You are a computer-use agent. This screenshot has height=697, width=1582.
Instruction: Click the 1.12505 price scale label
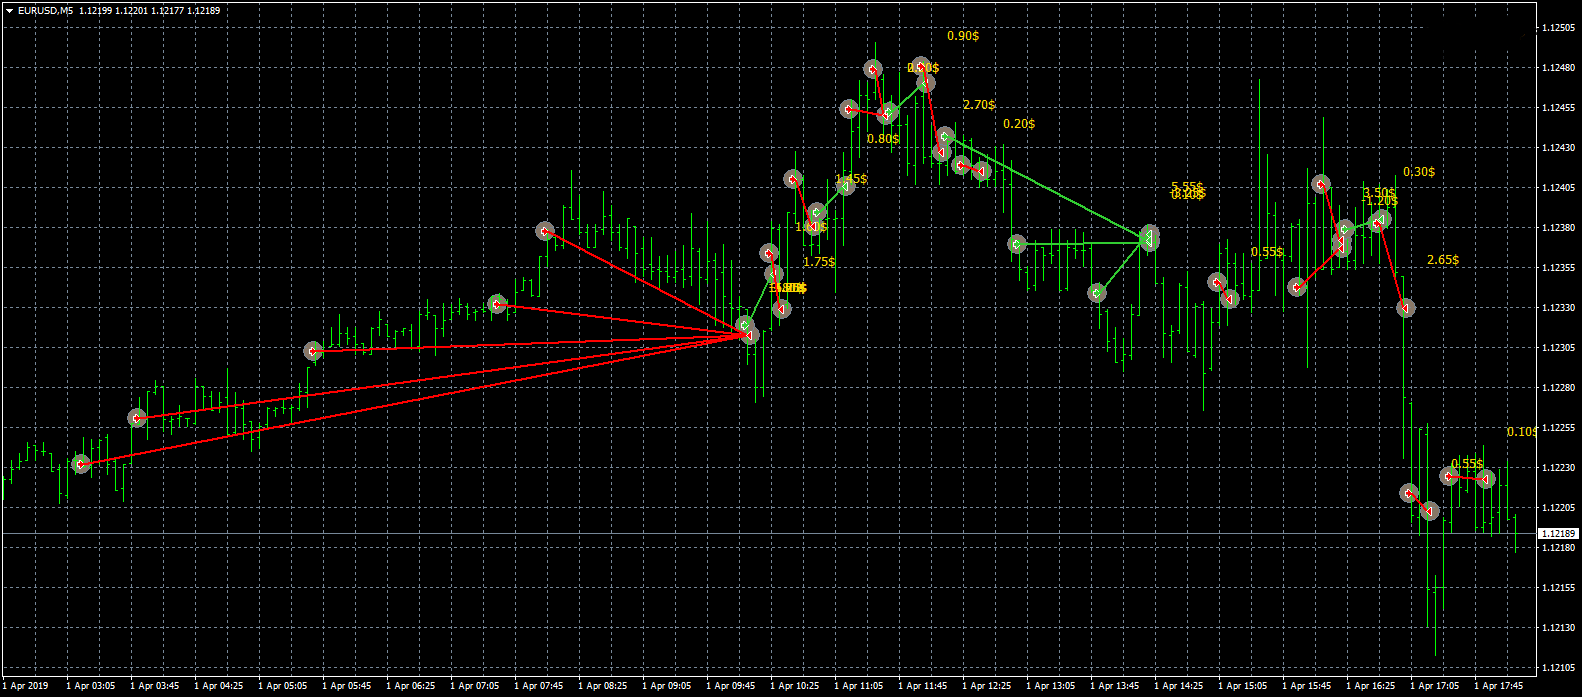coord(1559,28)
